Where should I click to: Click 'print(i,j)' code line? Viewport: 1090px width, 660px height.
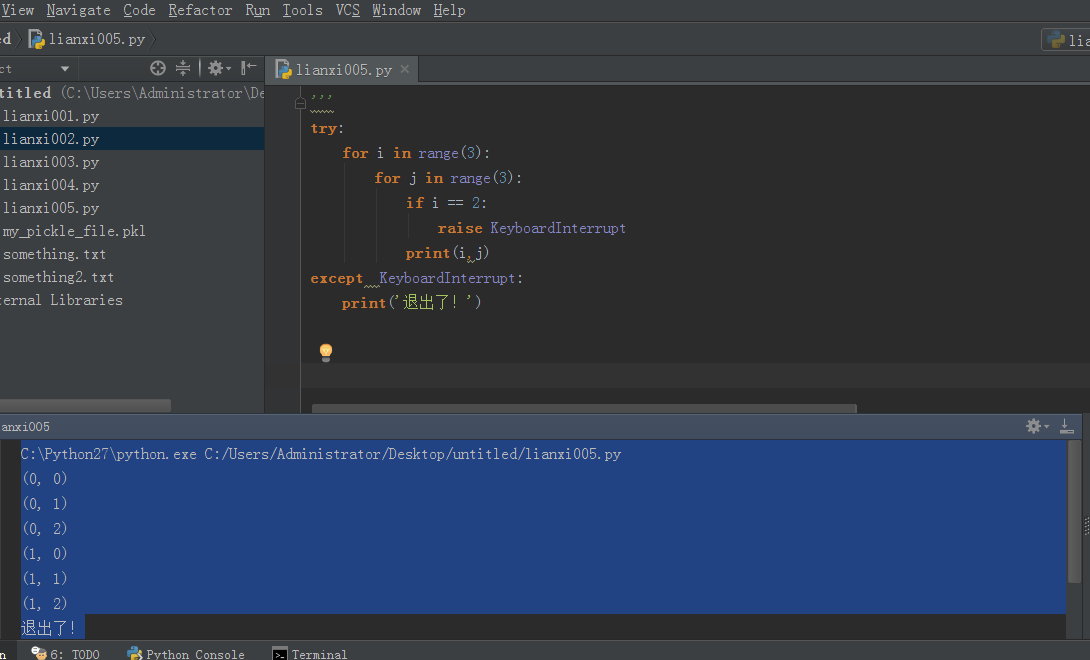tap(448, 253)
